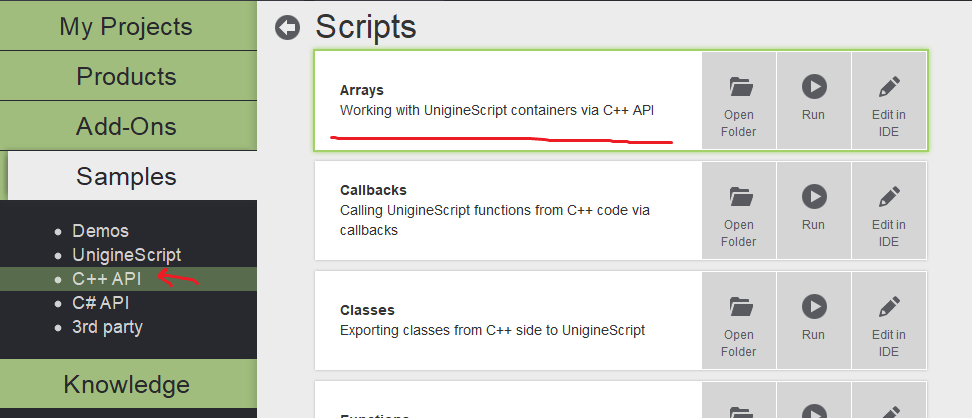Run the Arrays sample

tap(813, 101)
